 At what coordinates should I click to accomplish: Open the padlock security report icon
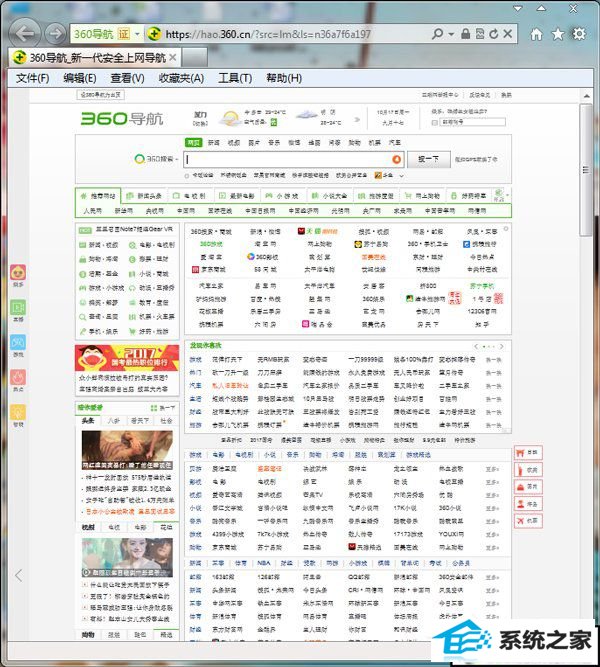coord(466,34)
